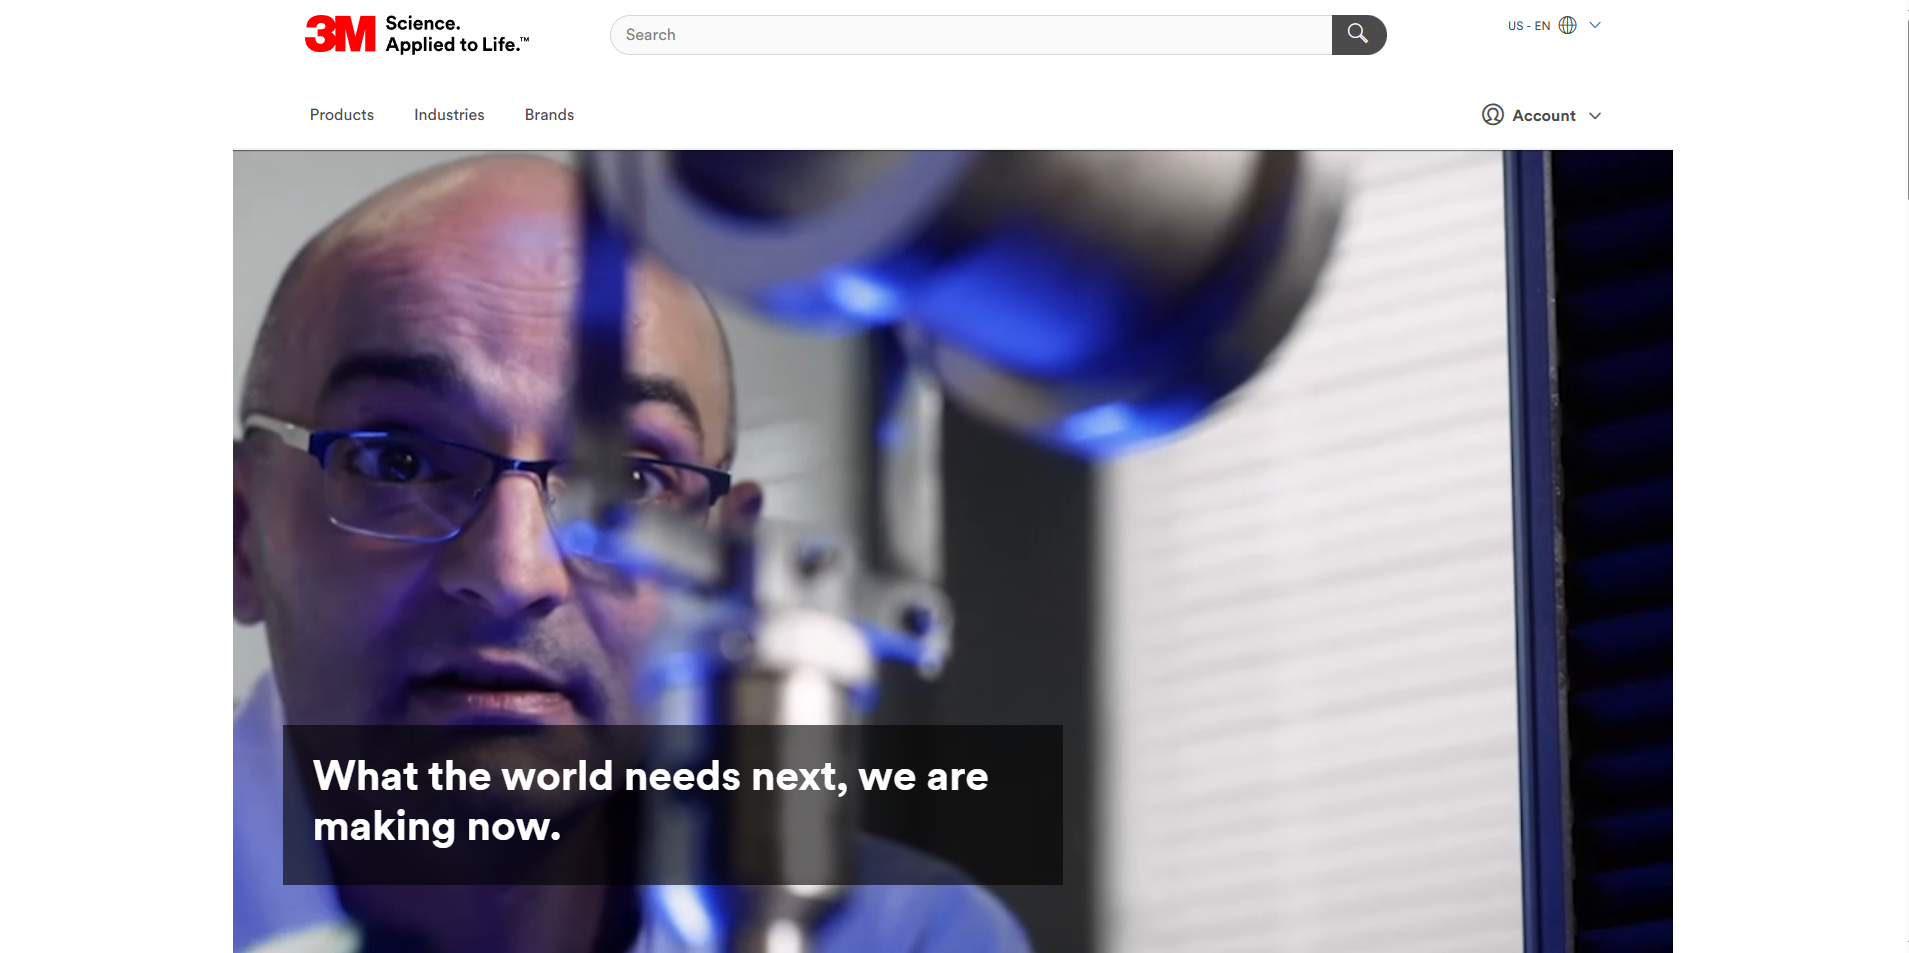Expand the Account dropdown chevron
The image size is (1909, 953).
1595,116
